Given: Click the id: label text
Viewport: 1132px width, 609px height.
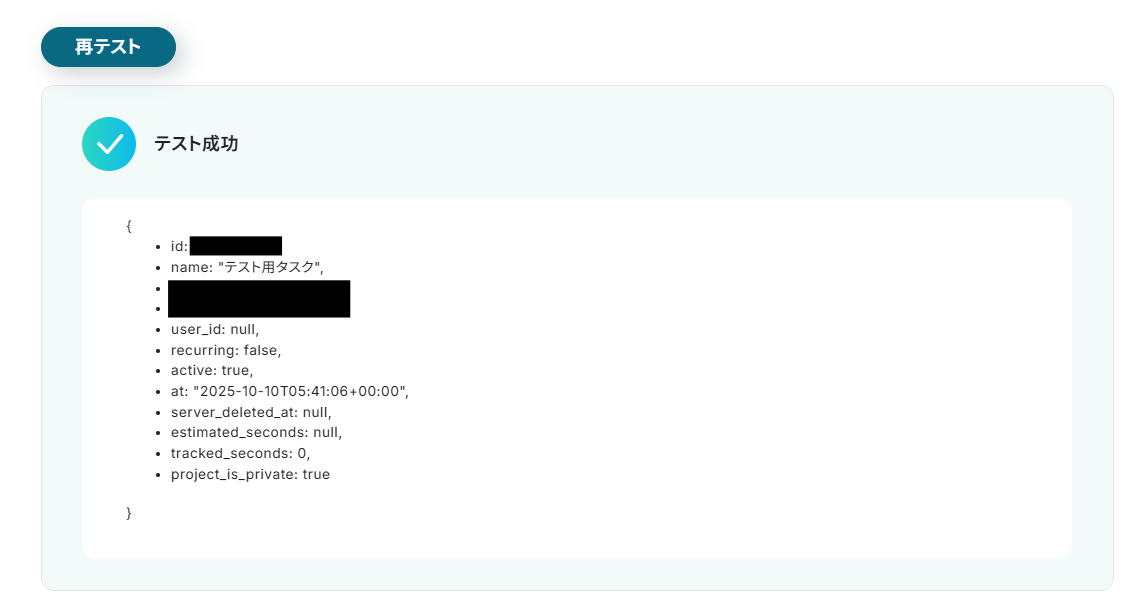Looking at the screenshot, I should 179,246.
